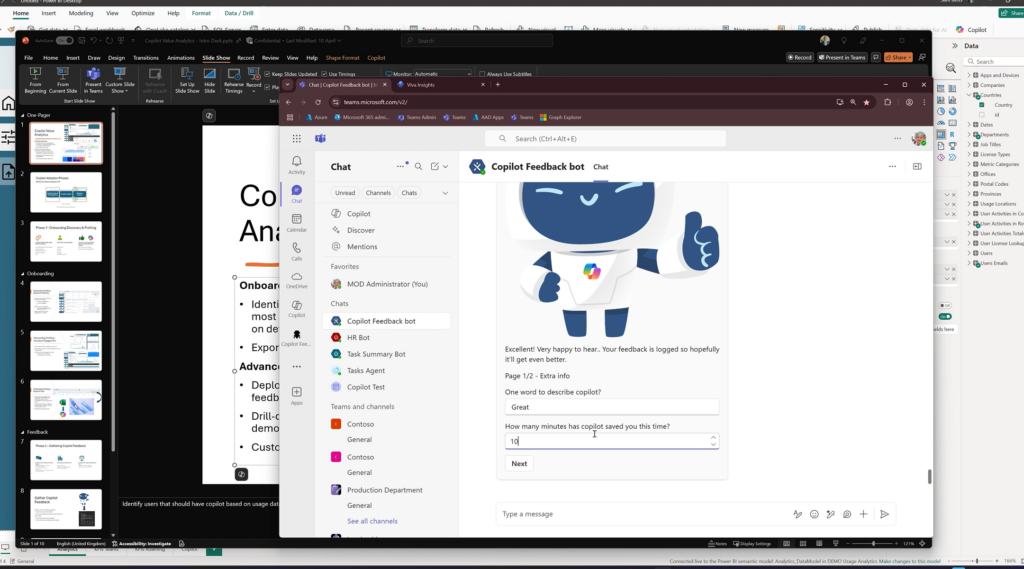
Task: Uncheck Country field in Power BI Data pane
Action: click(x=982, y=105)
